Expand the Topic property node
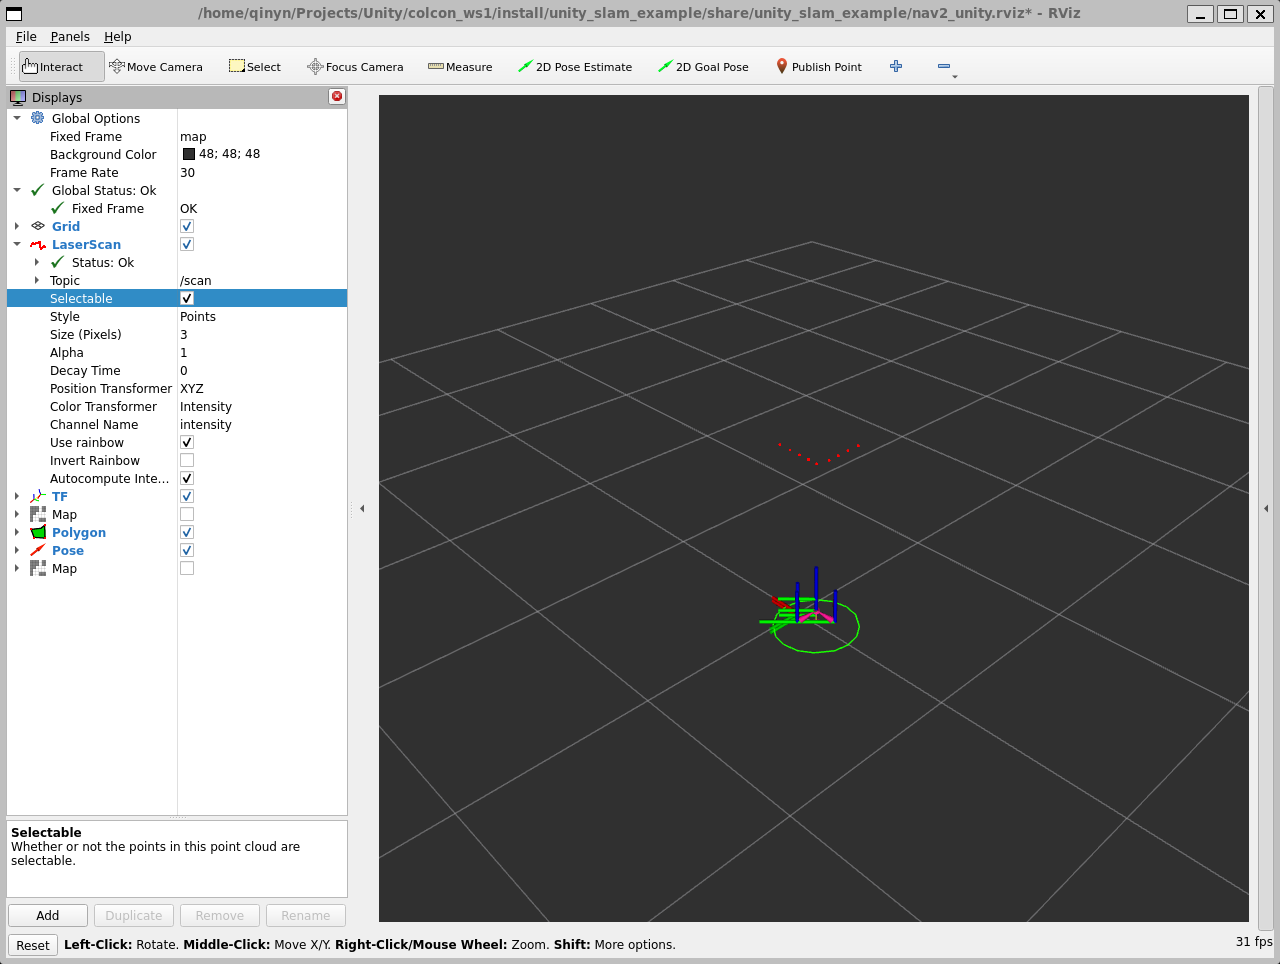 [37, 280]
